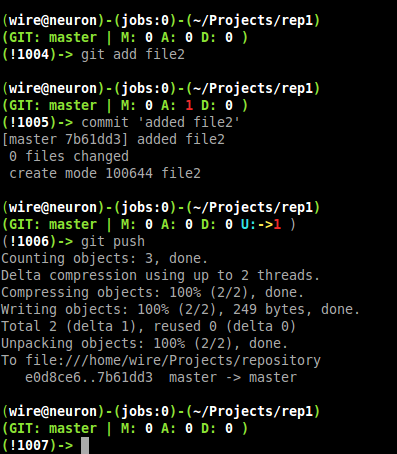This screenshot has width=397, height=454.
Task: Click the cyan 'U:' unpushed indicator
Action: [x=248, y=224]
